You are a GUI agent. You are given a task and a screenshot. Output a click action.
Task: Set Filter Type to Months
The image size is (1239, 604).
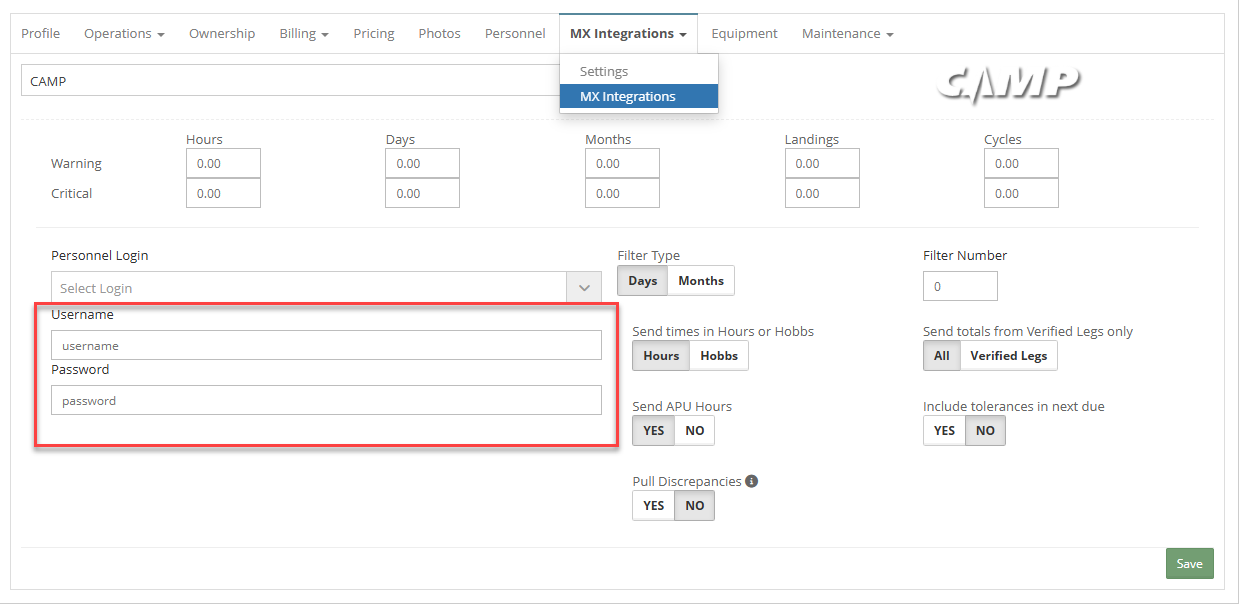(701, 281)
